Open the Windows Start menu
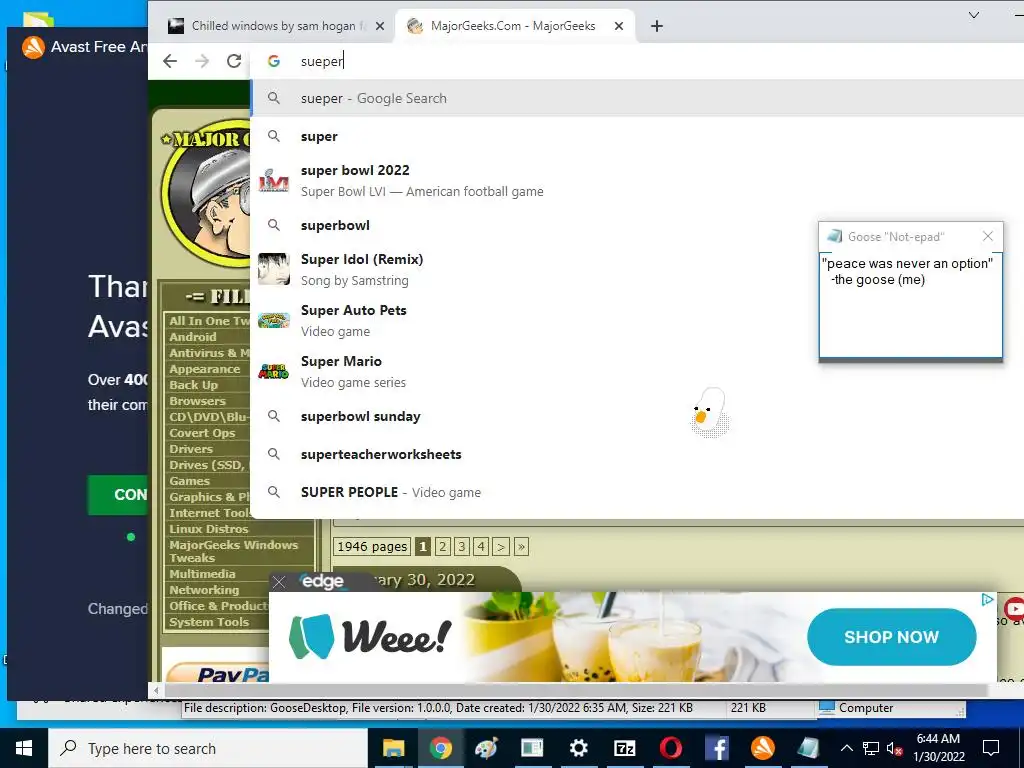Screen dimensions: 1024x768 [x=24, y=748]
